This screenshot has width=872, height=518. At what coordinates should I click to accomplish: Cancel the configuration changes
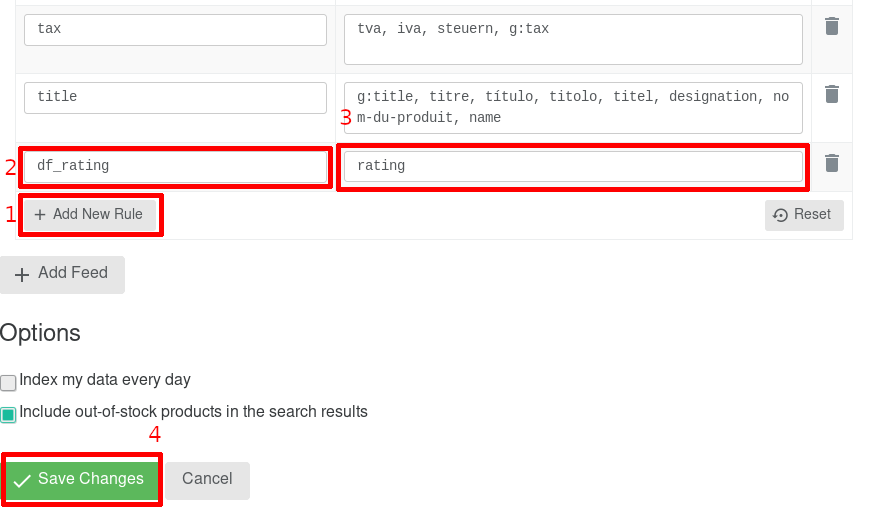[207, 480]
